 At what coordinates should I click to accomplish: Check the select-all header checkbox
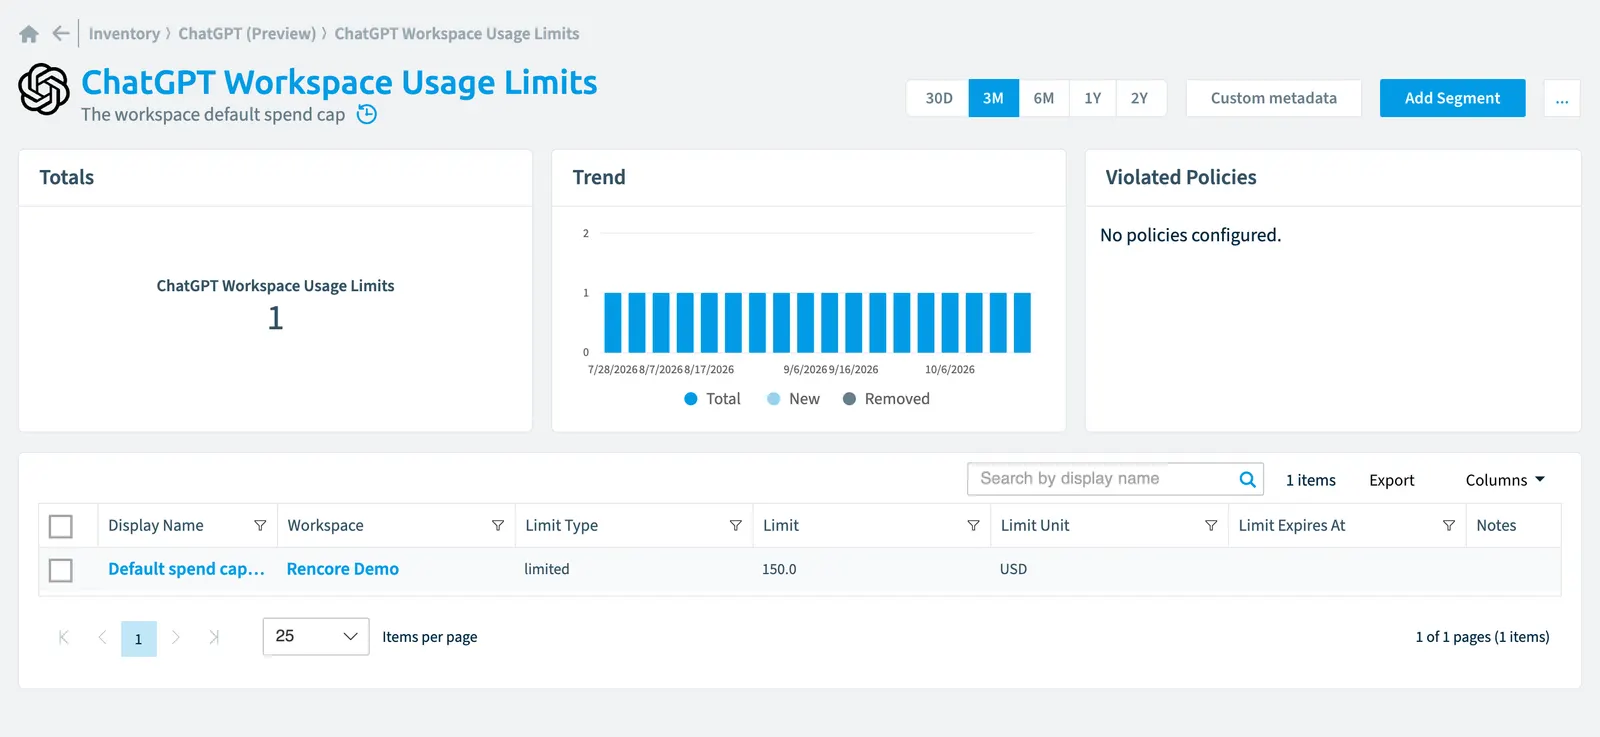[x=61, y=526]
